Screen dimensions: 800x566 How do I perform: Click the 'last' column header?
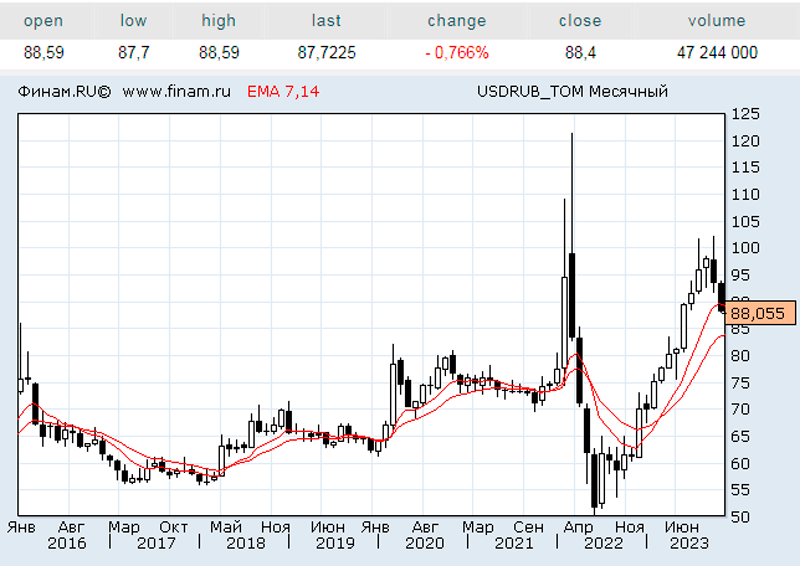(326, 21)
